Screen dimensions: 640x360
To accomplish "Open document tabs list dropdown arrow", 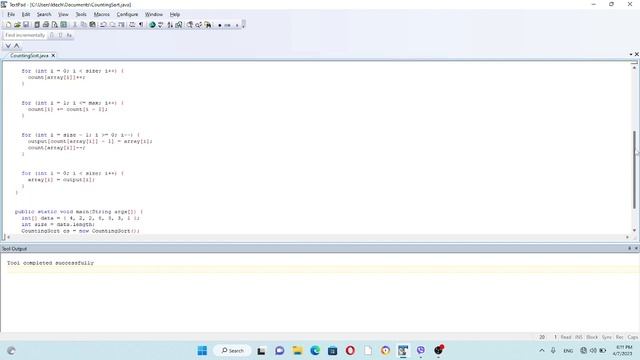I will click(x=631, y=54).
